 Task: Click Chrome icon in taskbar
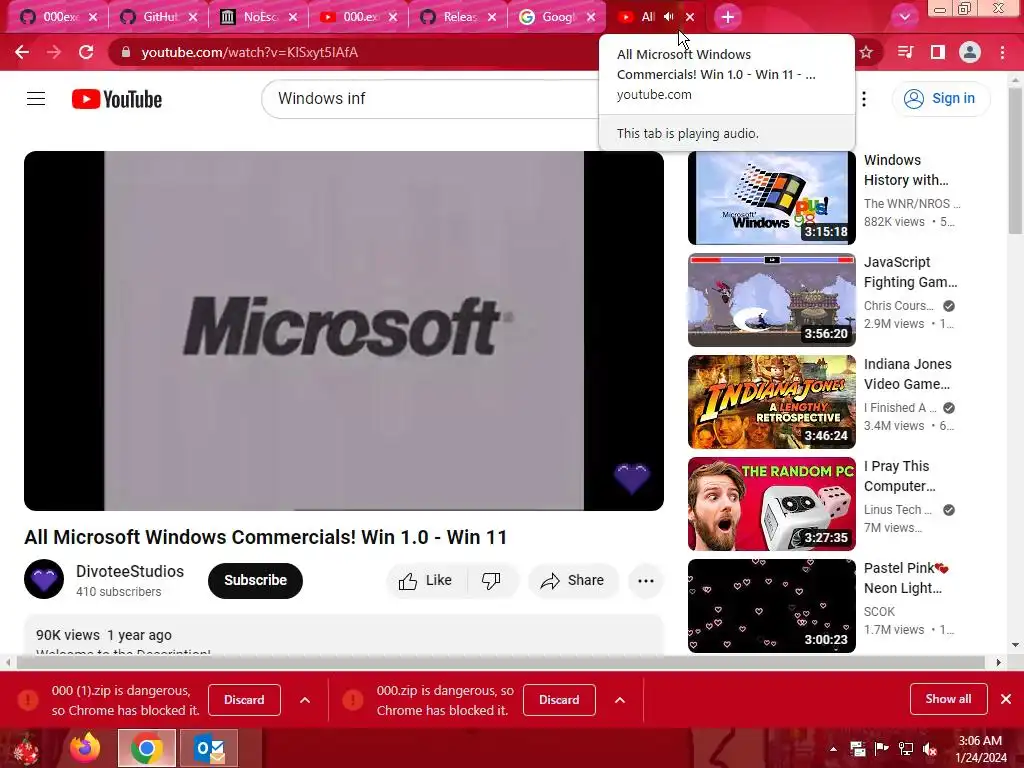(x=147, y=748)
